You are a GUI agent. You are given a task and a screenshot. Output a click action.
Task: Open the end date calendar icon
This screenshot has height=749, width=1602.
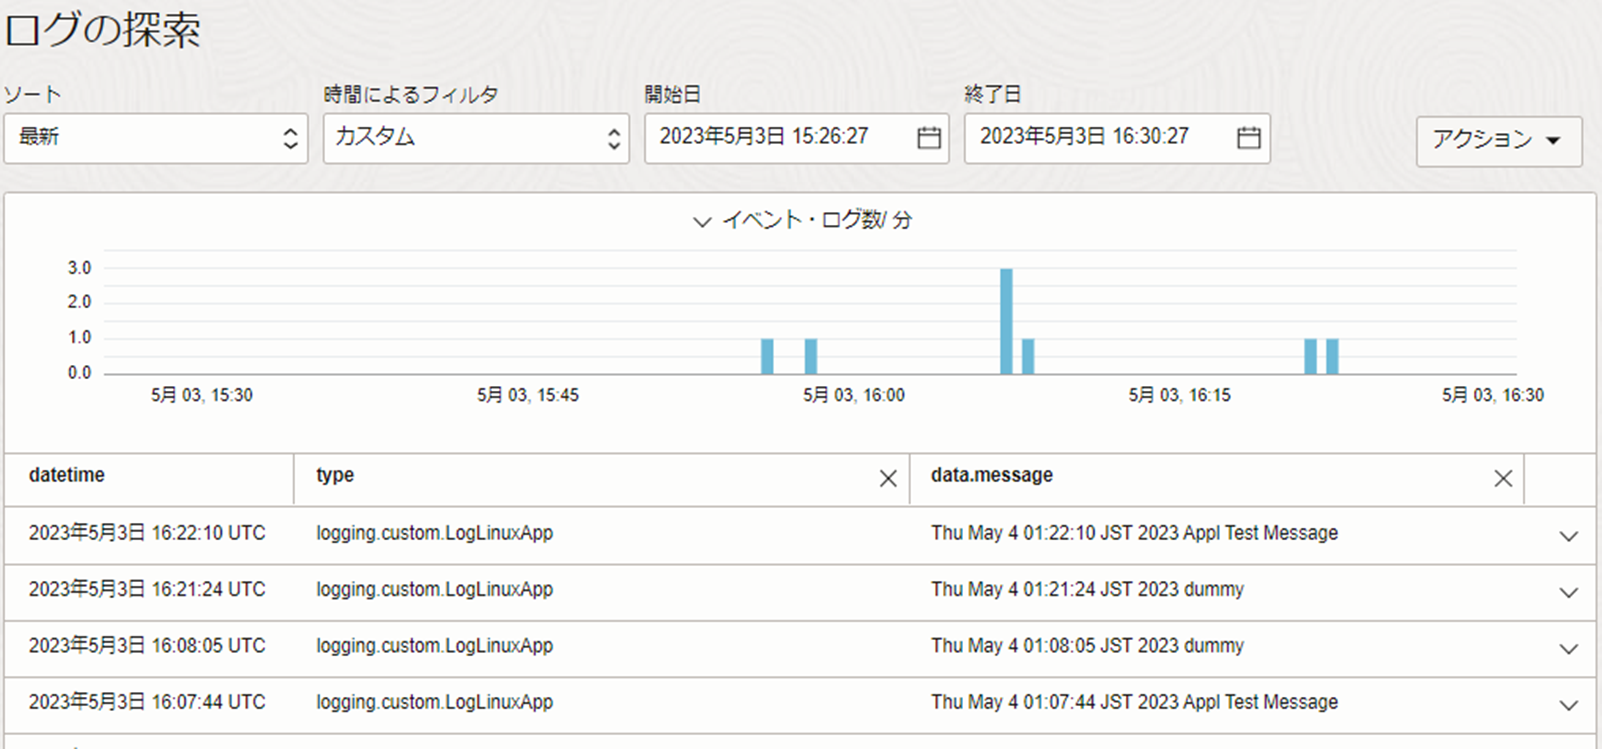point(1249,138)
